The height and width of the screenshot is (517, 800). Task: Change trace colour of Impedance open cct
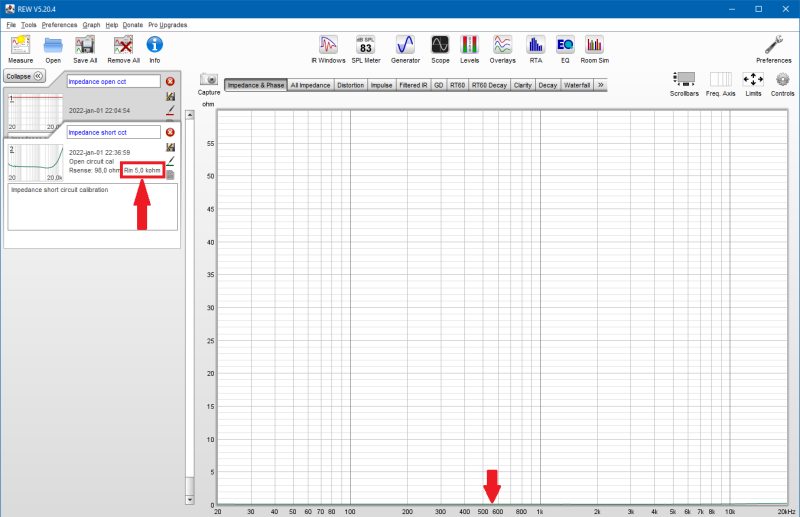[170, 110]
